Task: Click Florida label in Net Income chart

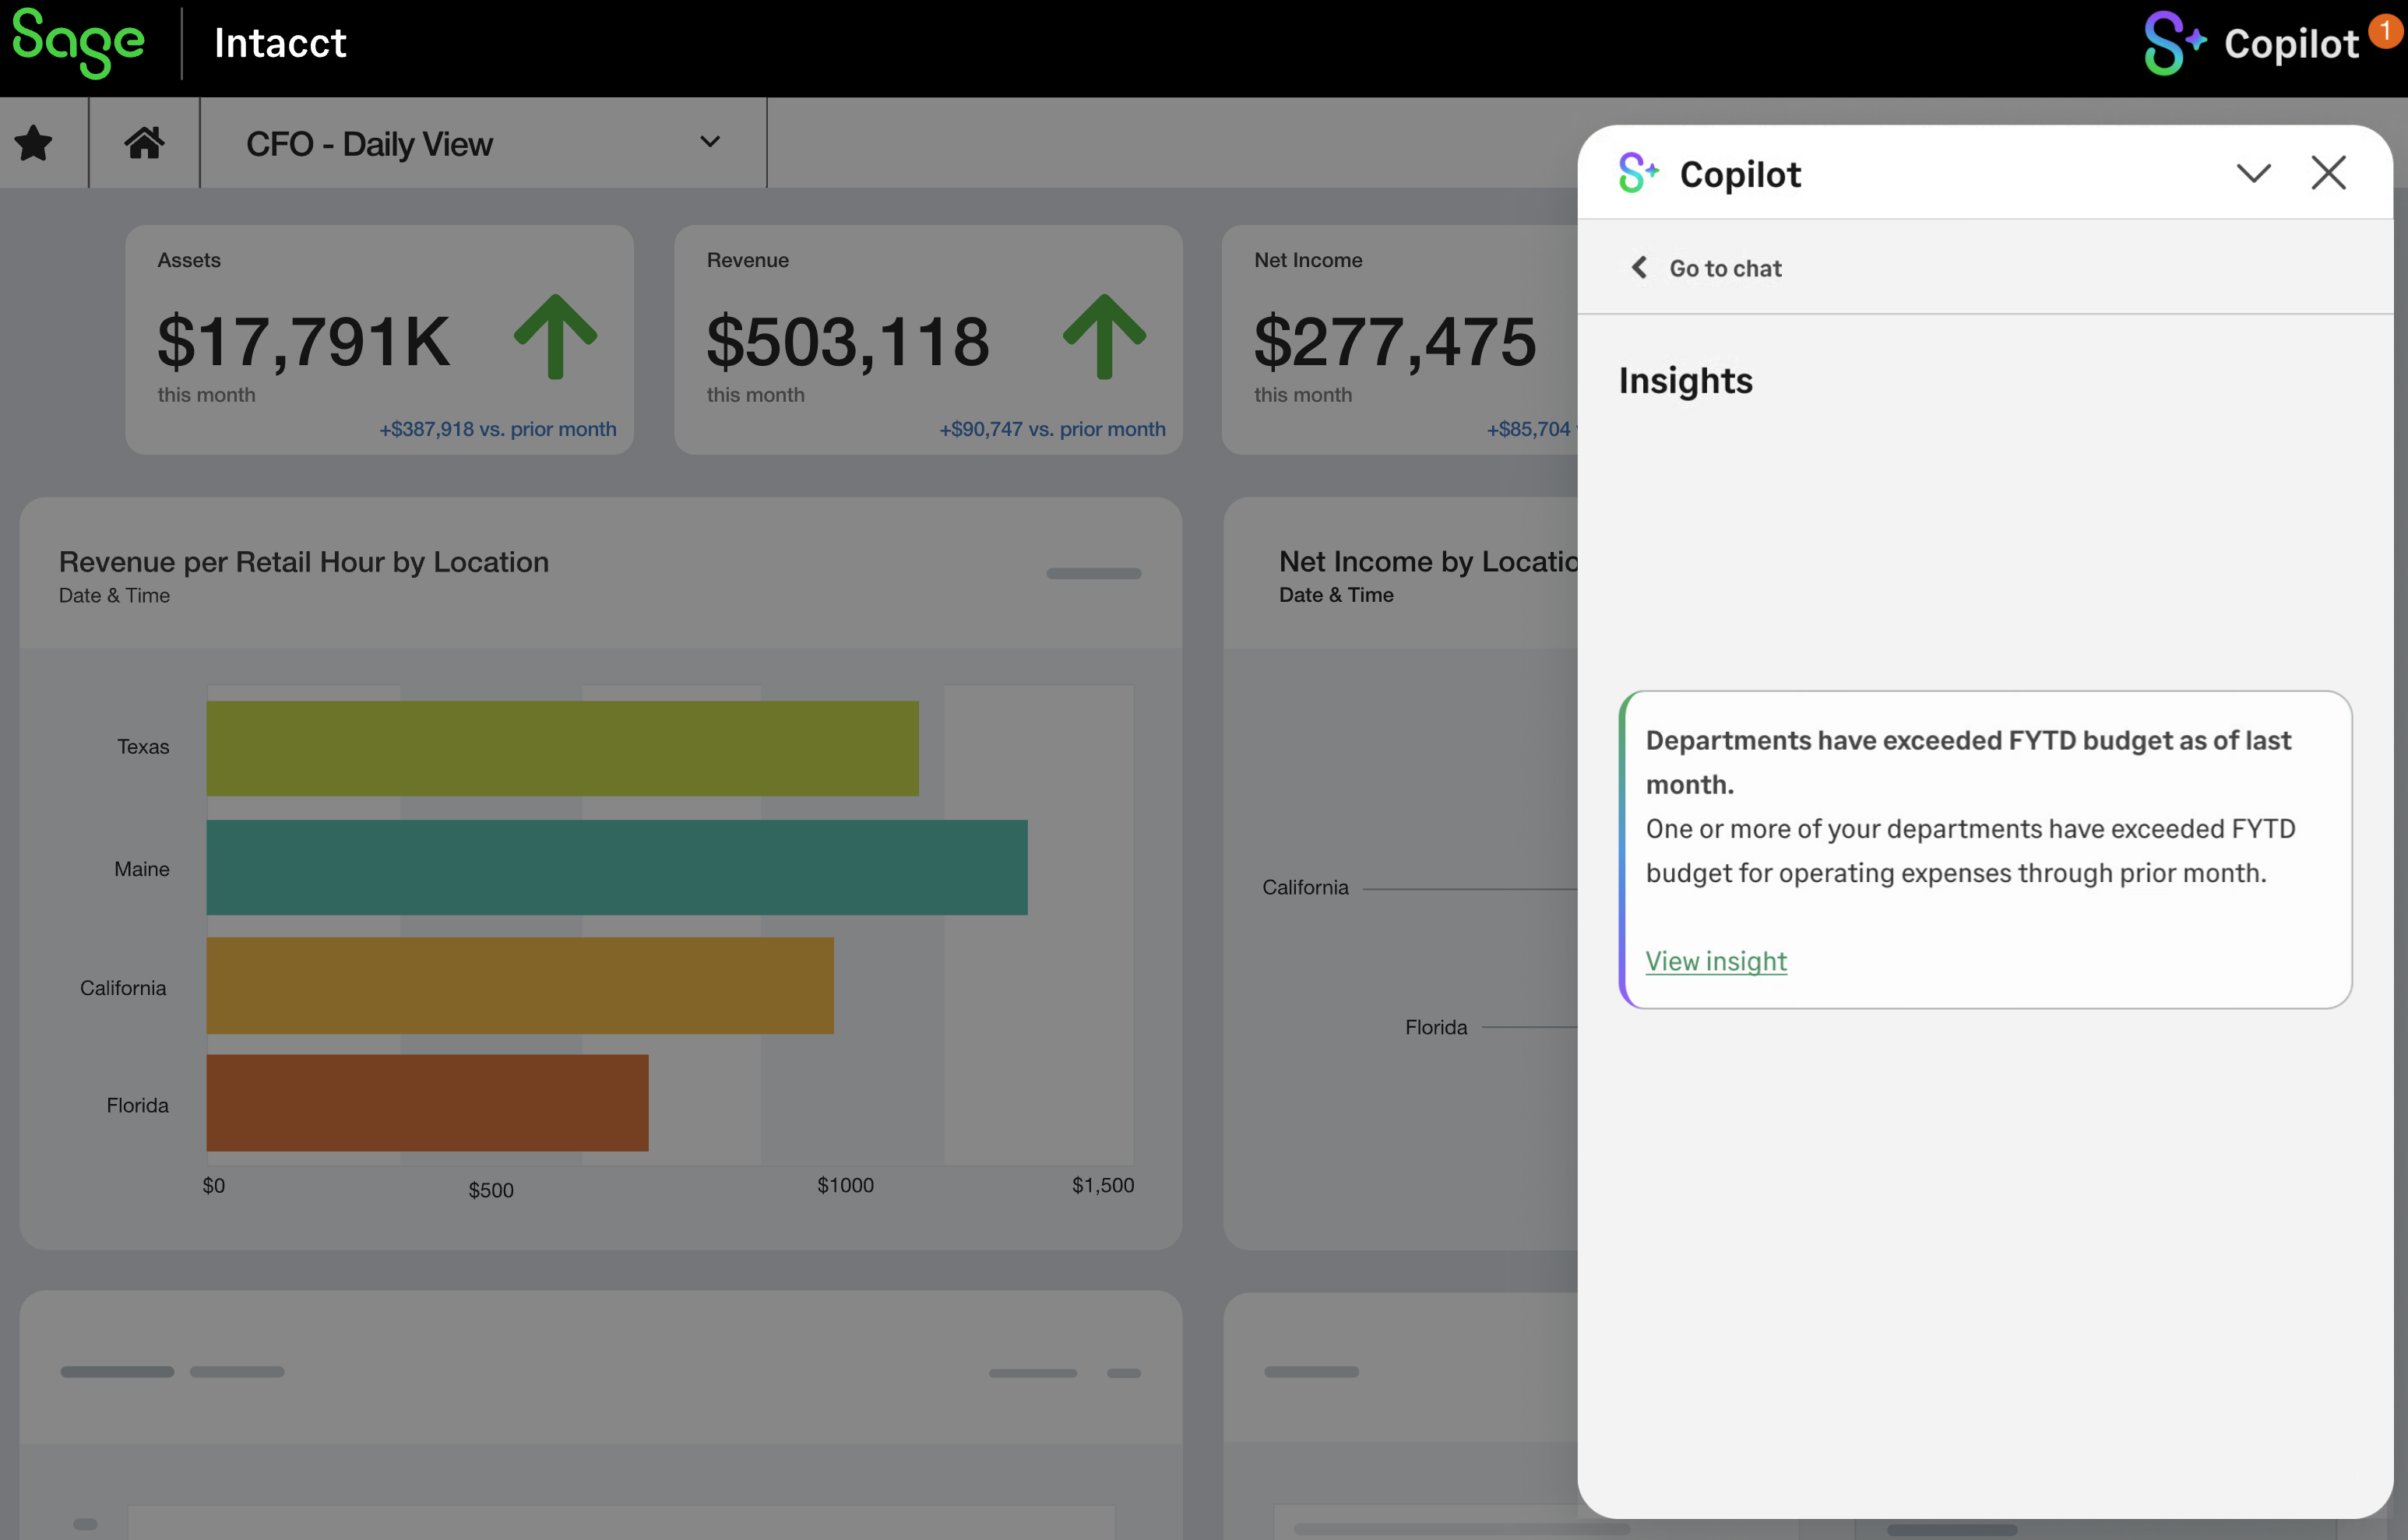Action: point(1436,1027)
